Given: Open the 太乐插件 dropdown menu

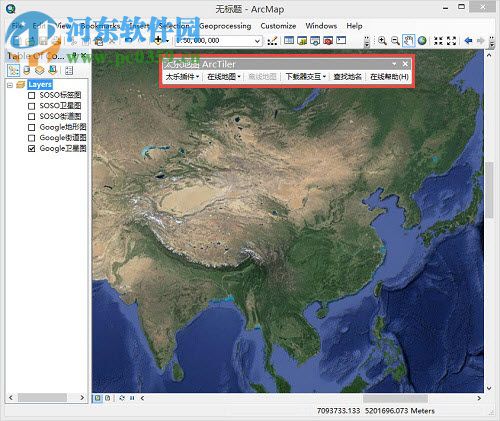Looking at the screenshot, I should (182, 77).
